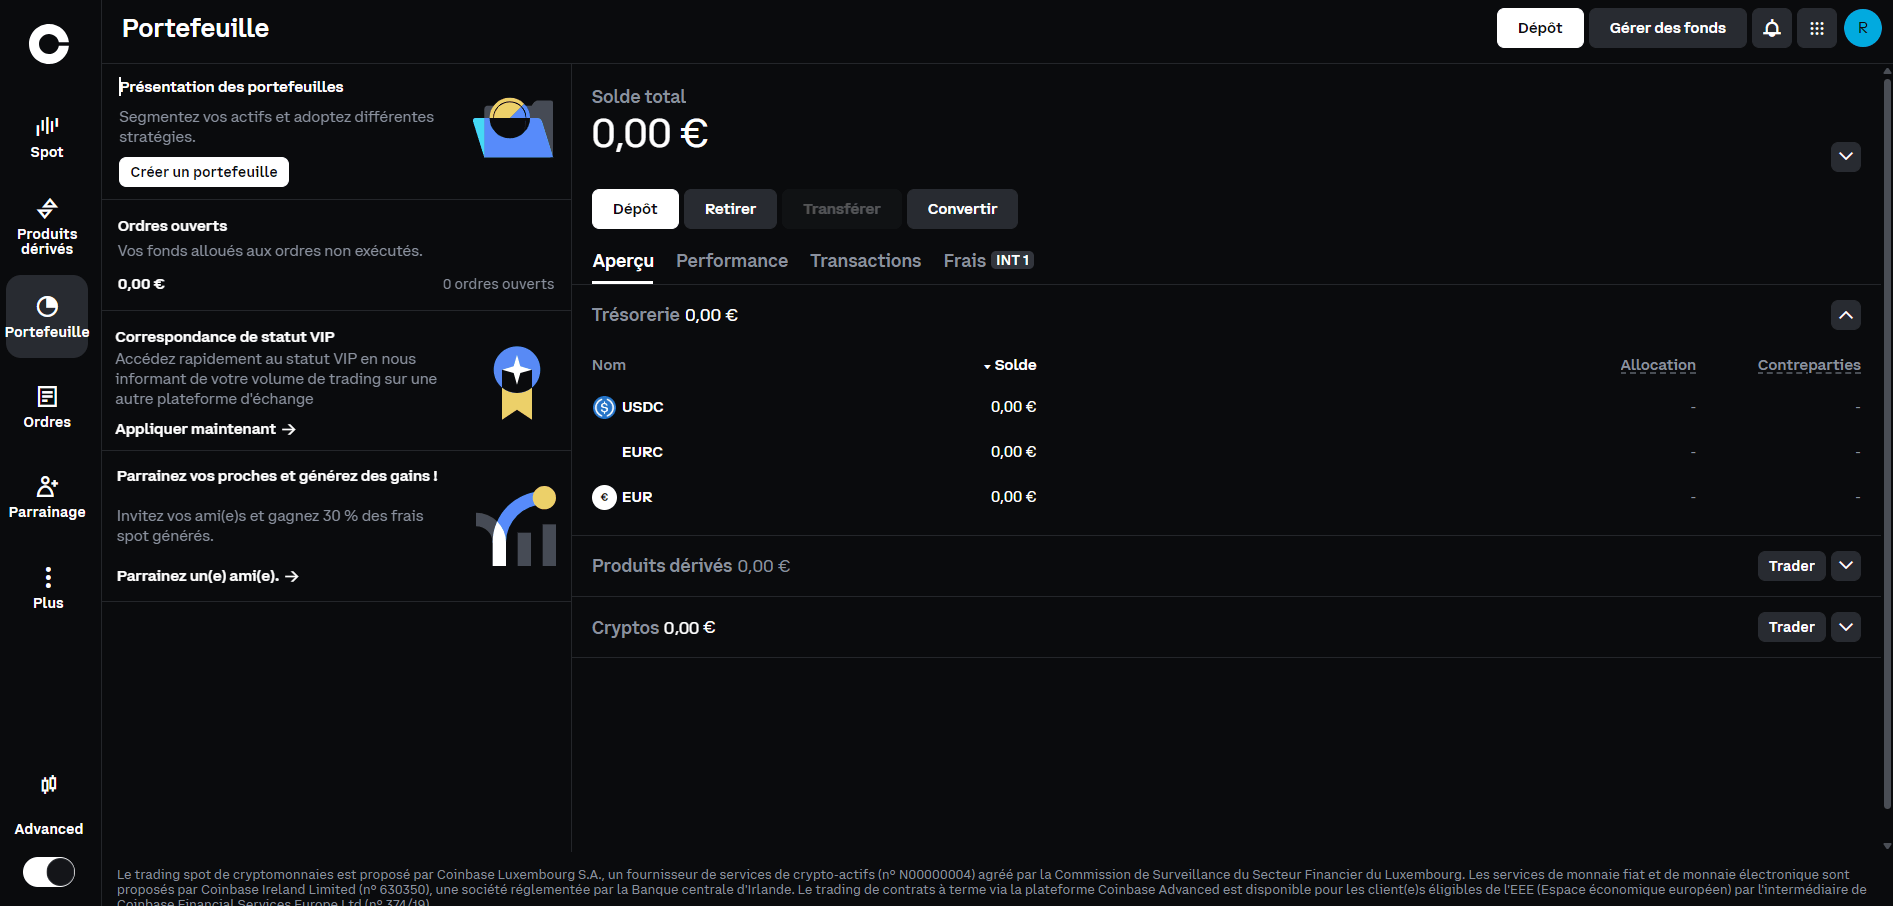Expand the Cryptos section chevron
Image resolution: width=1893 pixels, height=906 pixels.
1846,627
